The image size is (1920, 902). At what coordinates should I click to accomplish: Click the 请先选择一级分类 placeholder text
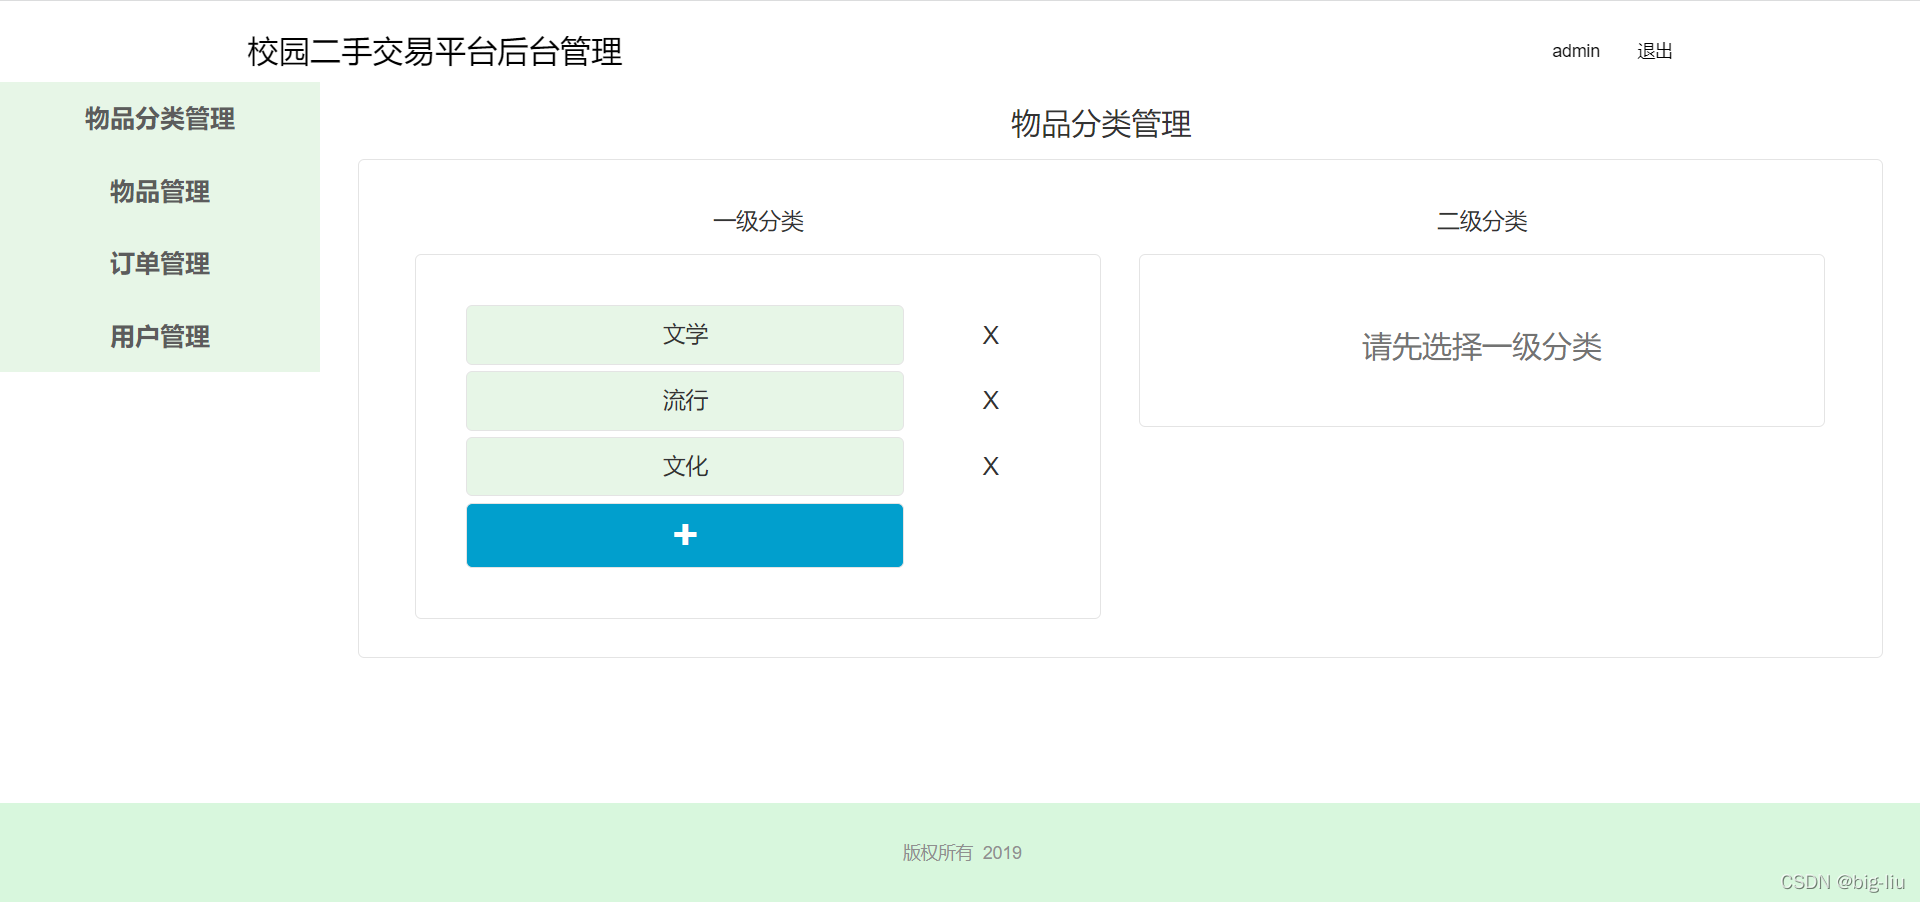coord(1482,347)
